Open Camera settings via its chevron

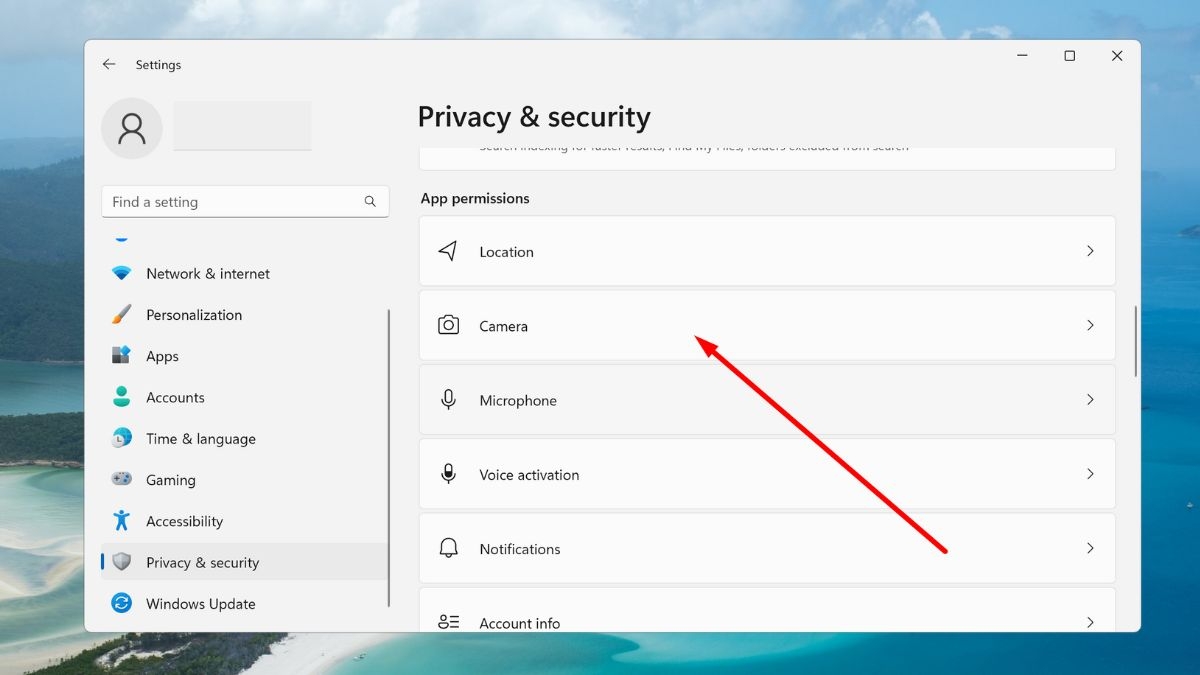pyautogui.click(x=1090, y=325)
